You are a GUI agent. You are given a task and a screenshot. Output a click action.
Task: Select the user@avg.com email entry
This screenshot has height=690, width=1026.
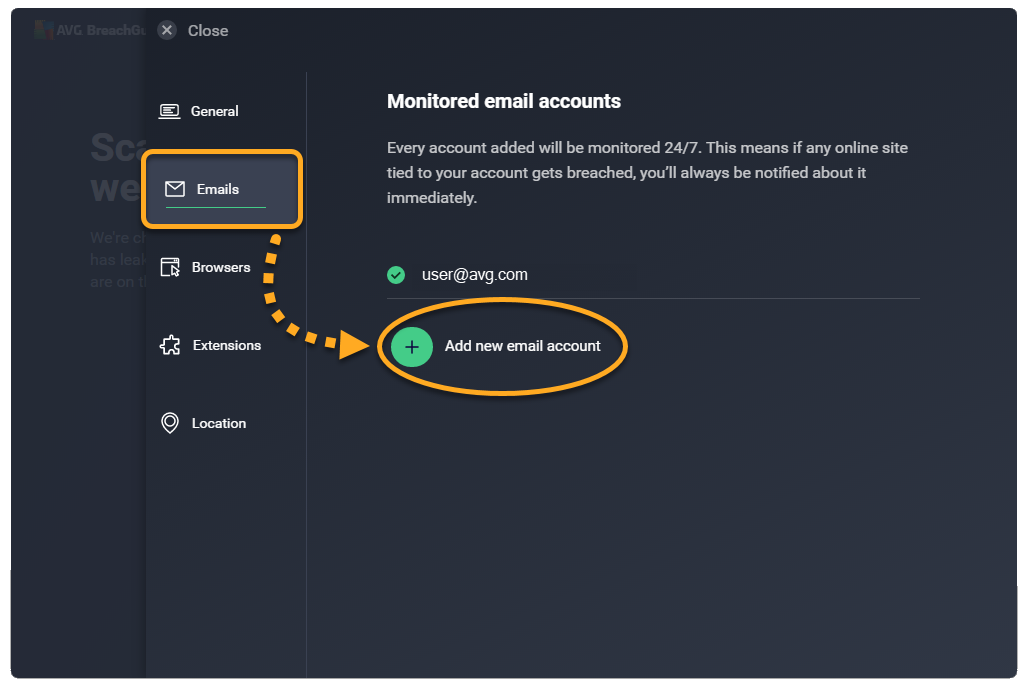point(475,274)
